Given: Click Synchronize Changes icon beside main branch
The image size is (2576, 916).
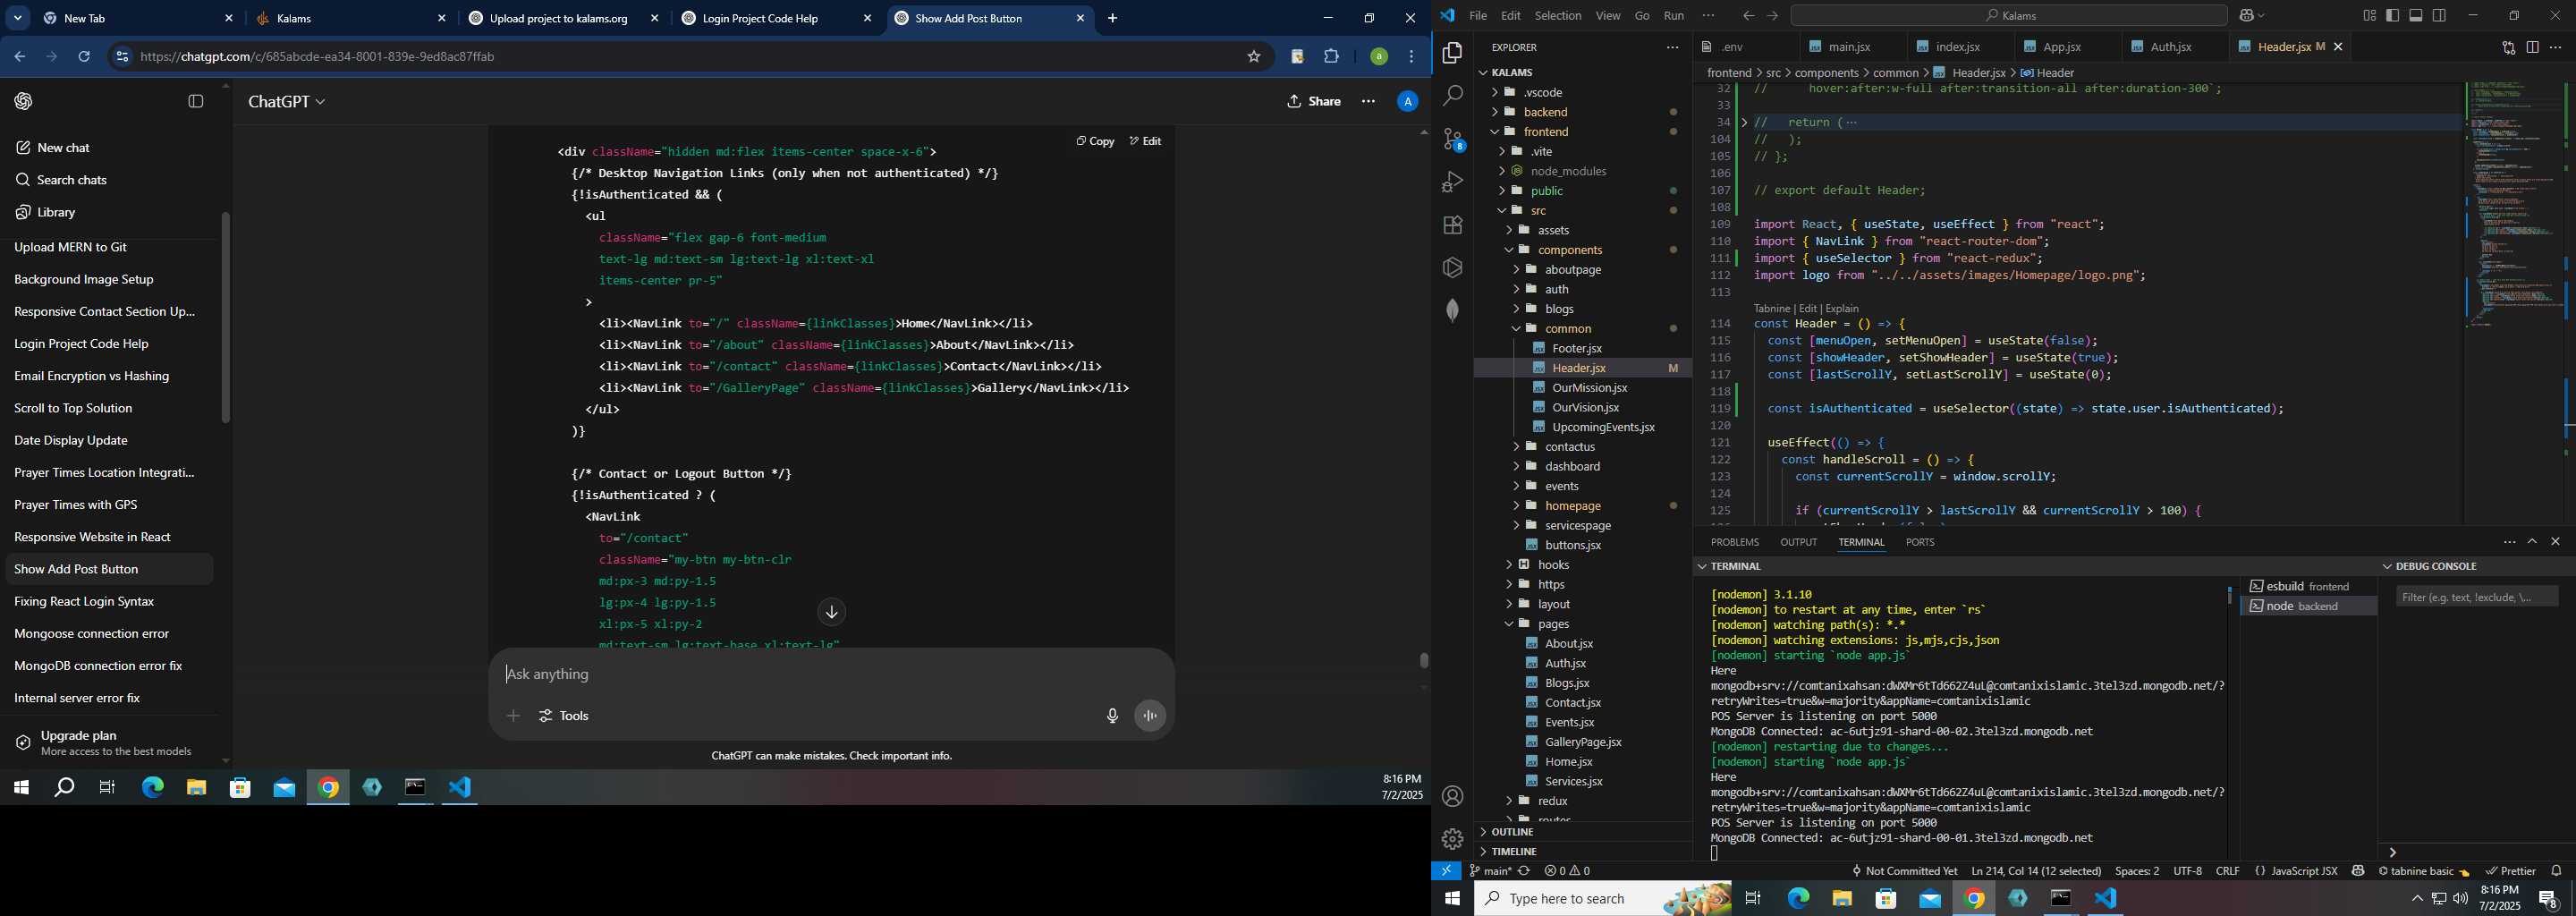Looking at the screenshot, I should pos(1524,871).
